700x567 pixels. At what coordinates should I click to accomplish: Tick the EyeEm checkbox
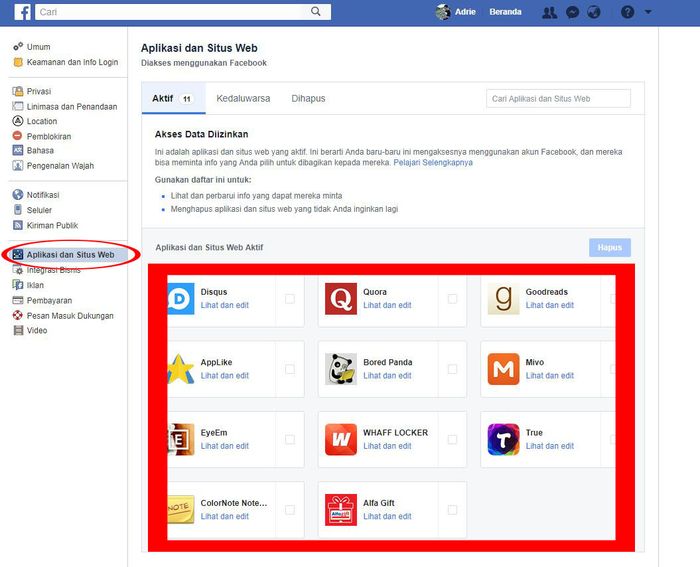(x=290, y=439)
